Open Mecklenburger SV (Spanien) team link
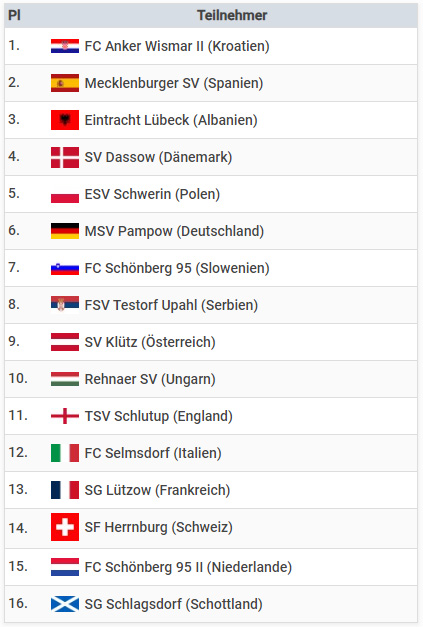 pyautogui.click(x=174, y=83)
